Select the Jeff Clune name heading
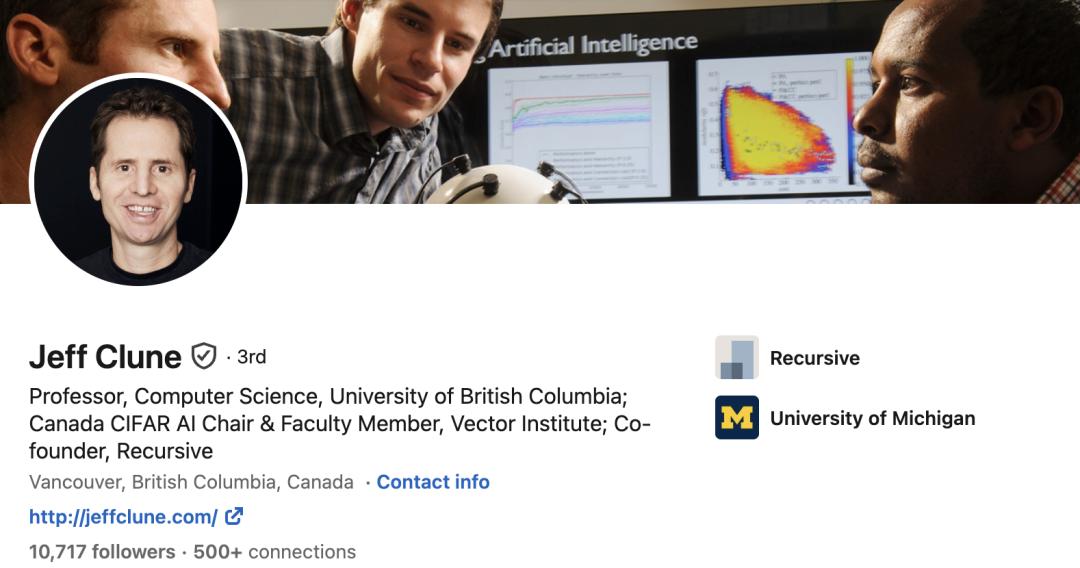Image resolution: width=1080 pixels, height=568 pixels. (105, 357)
